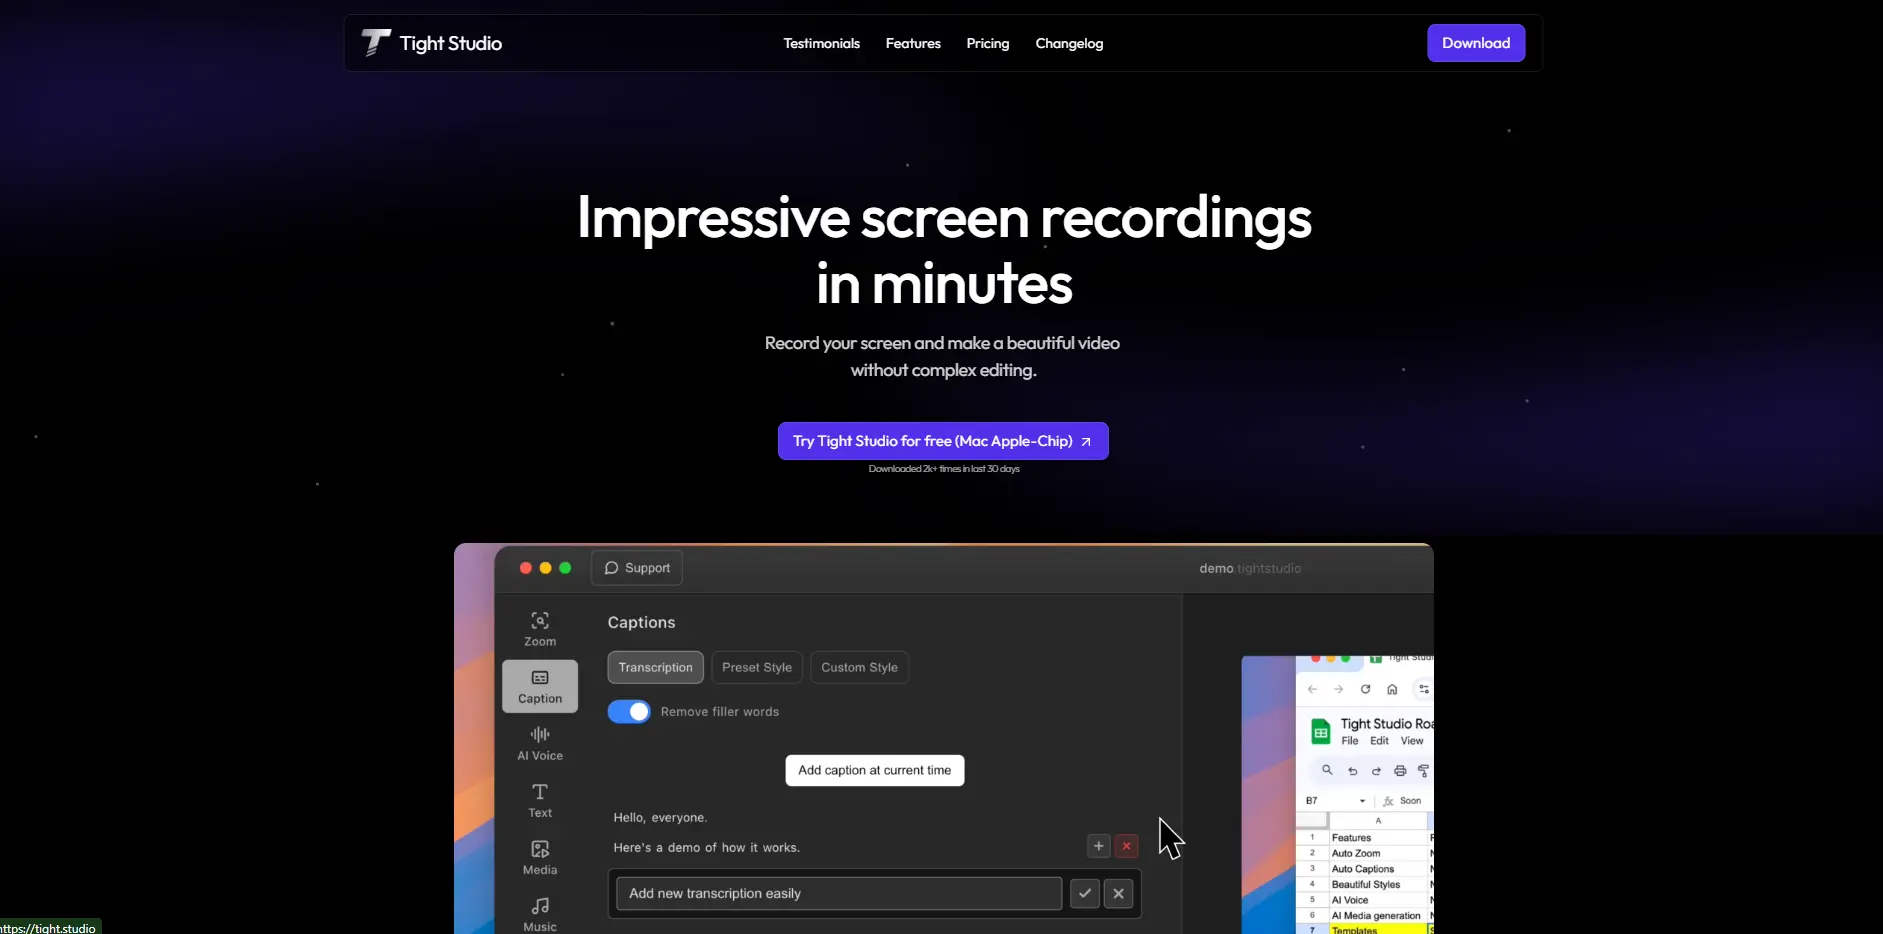Switch to the Transcription tab
The width and height of the screenshot is (1883, 934).
click(x=655, y=667)
